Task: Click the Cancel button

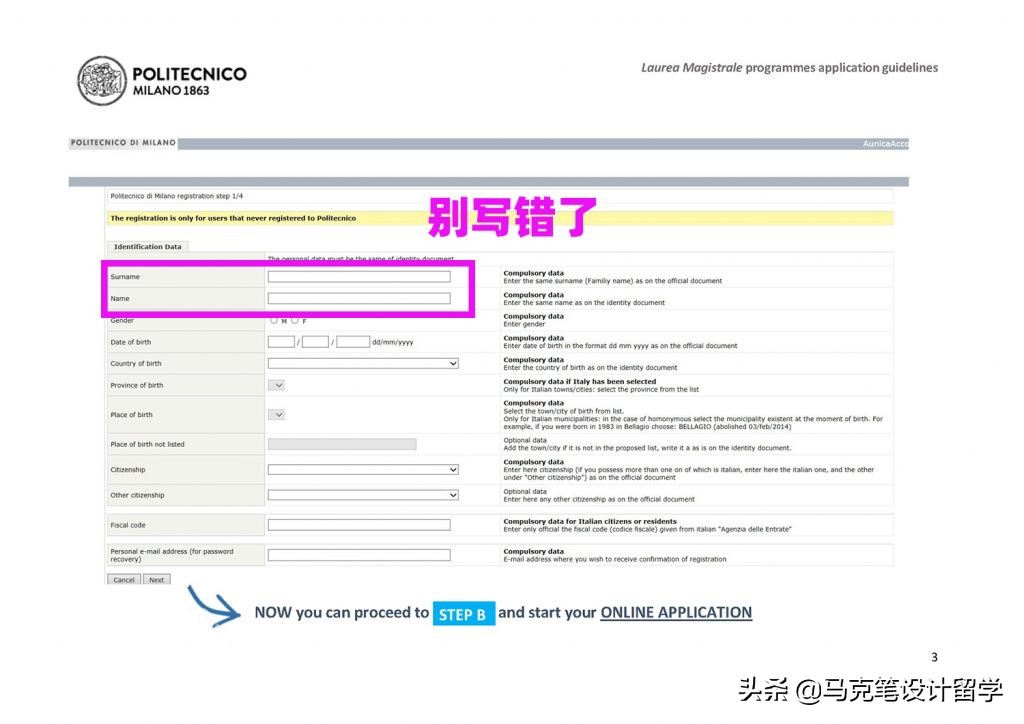Action: (123, 579)
